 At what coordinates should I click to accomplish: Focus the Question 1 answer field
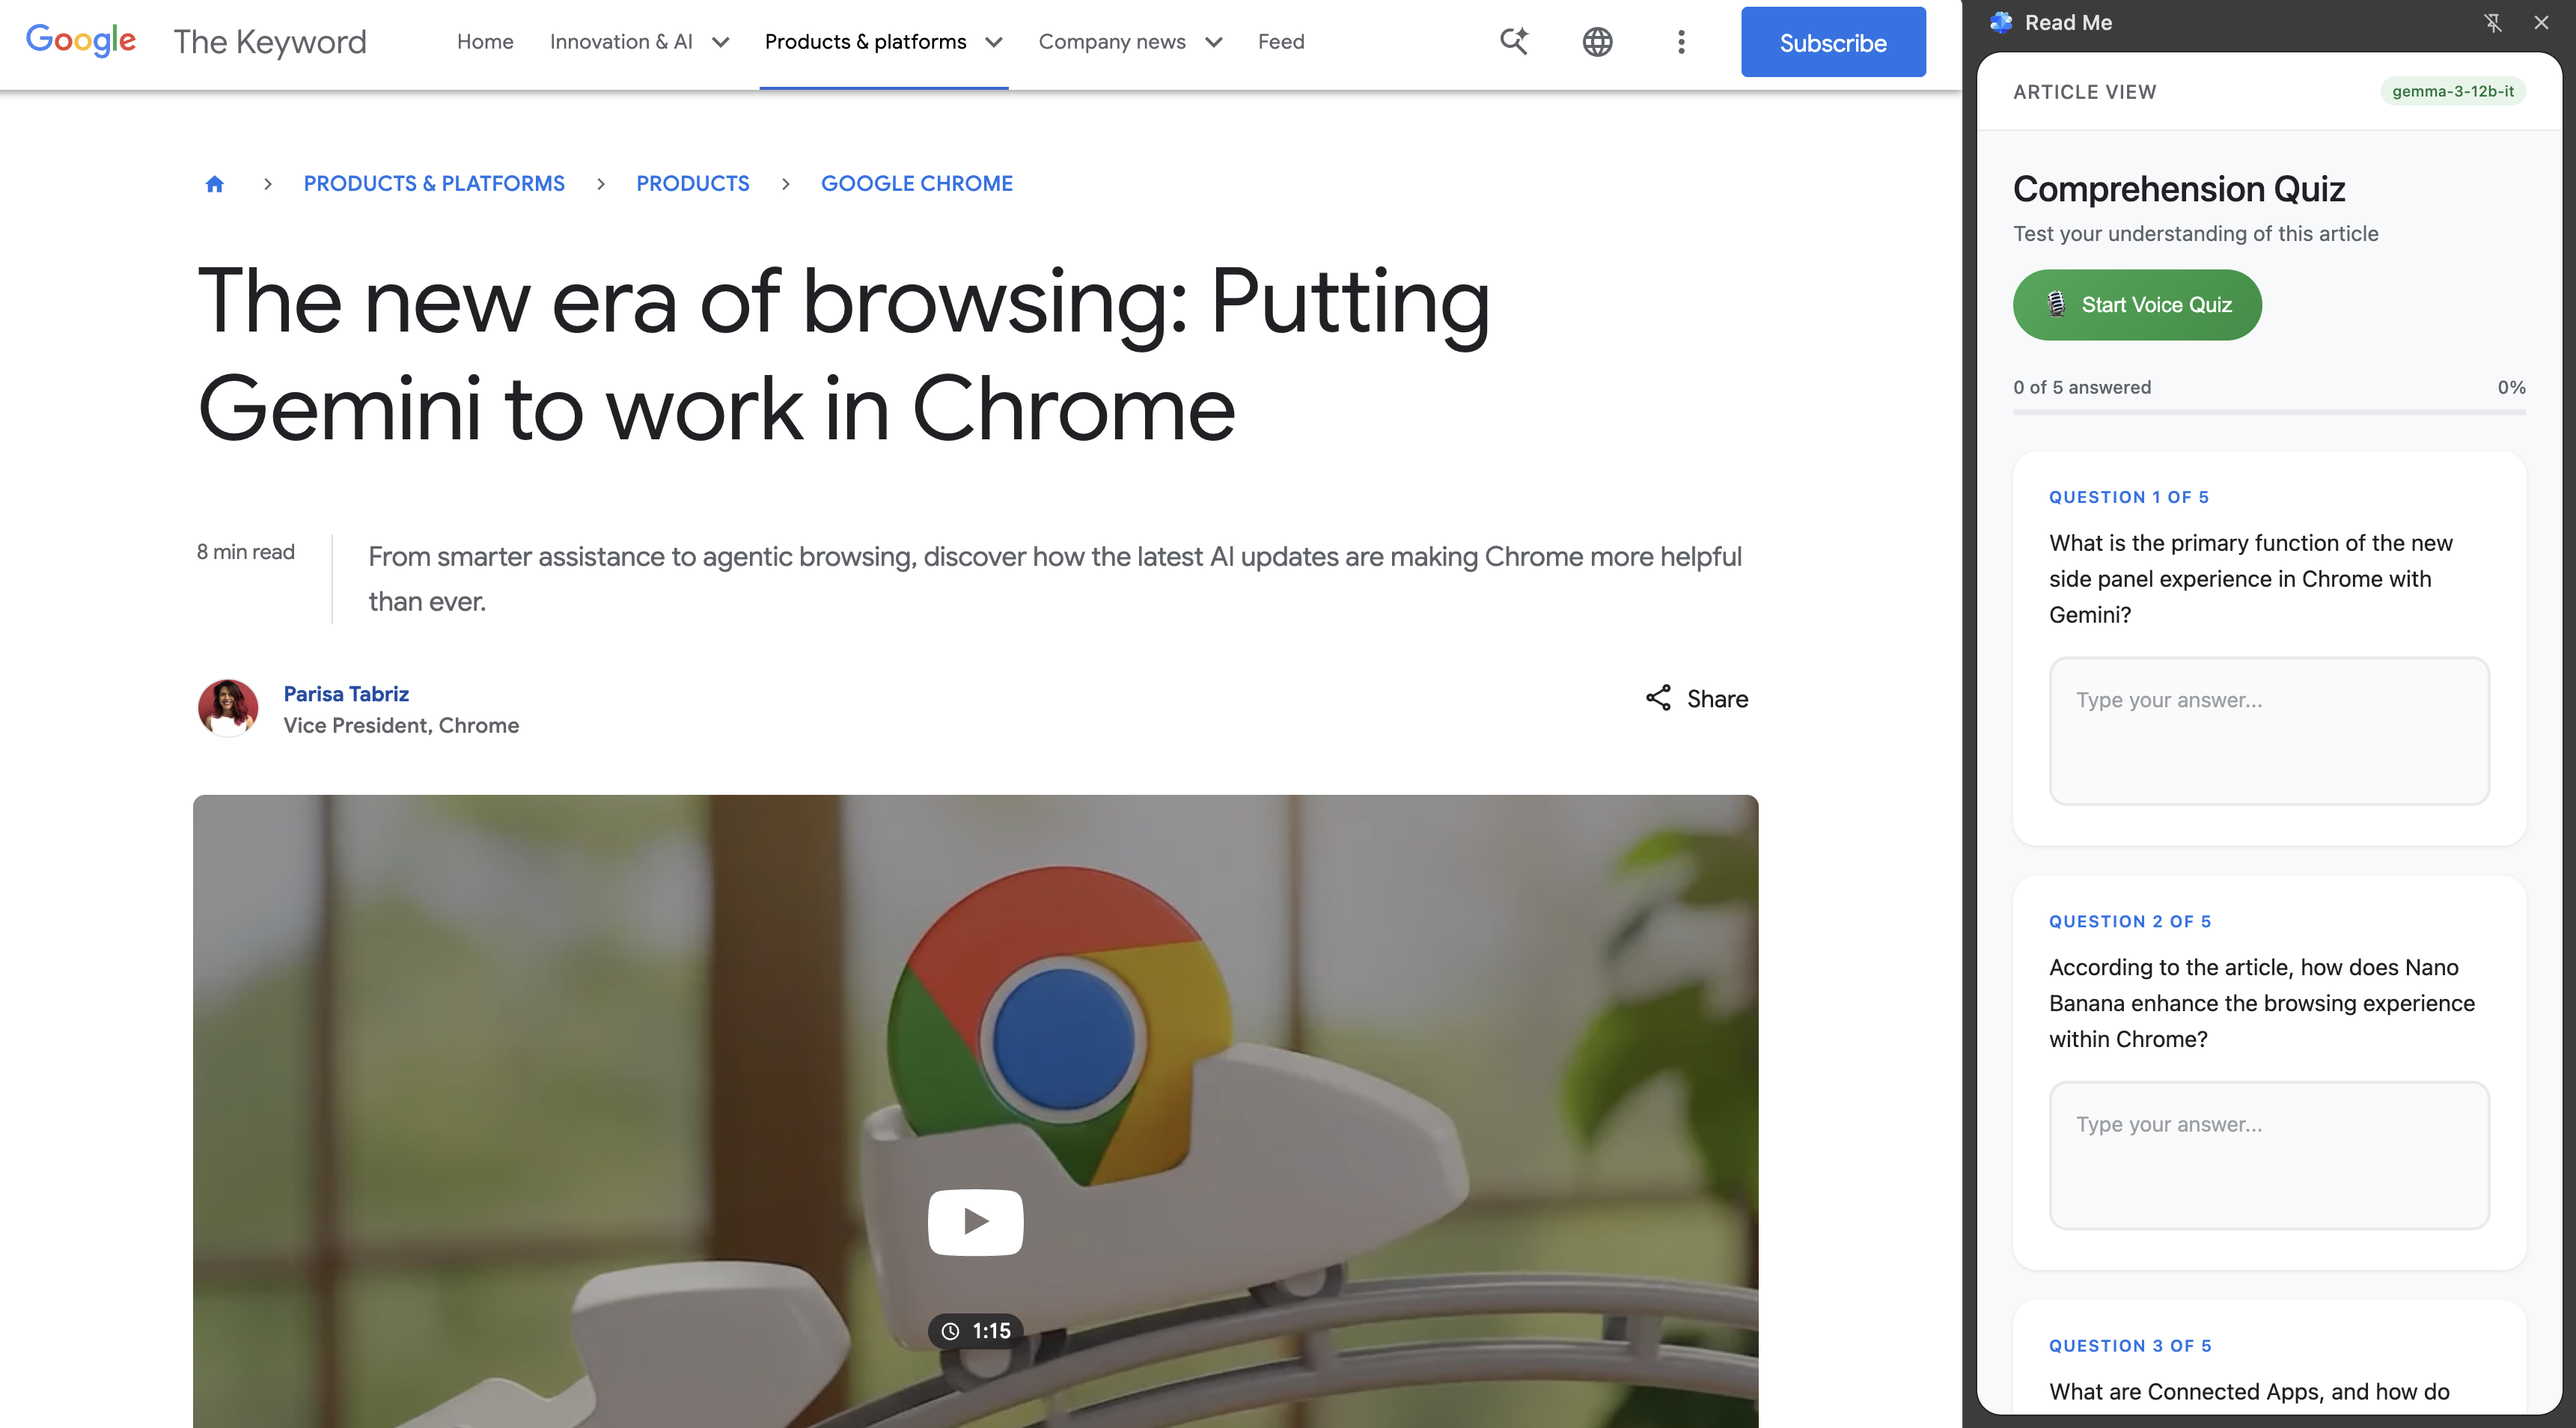2269,731
